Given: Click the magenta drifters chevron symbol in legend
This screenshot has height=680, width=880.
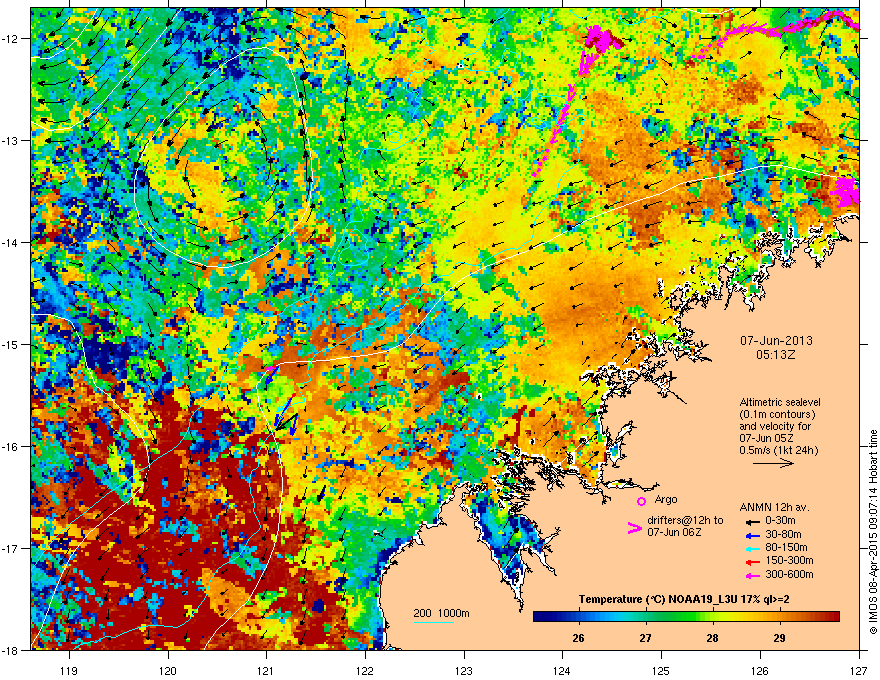Looking at the screenshot, I should point(634,528).
